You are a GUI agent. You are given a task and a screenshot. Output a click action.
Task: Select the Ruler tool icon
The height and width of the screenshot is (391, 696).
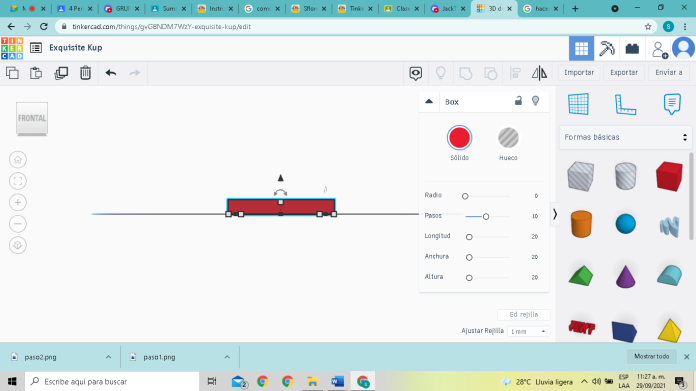(x=625, y=105)
